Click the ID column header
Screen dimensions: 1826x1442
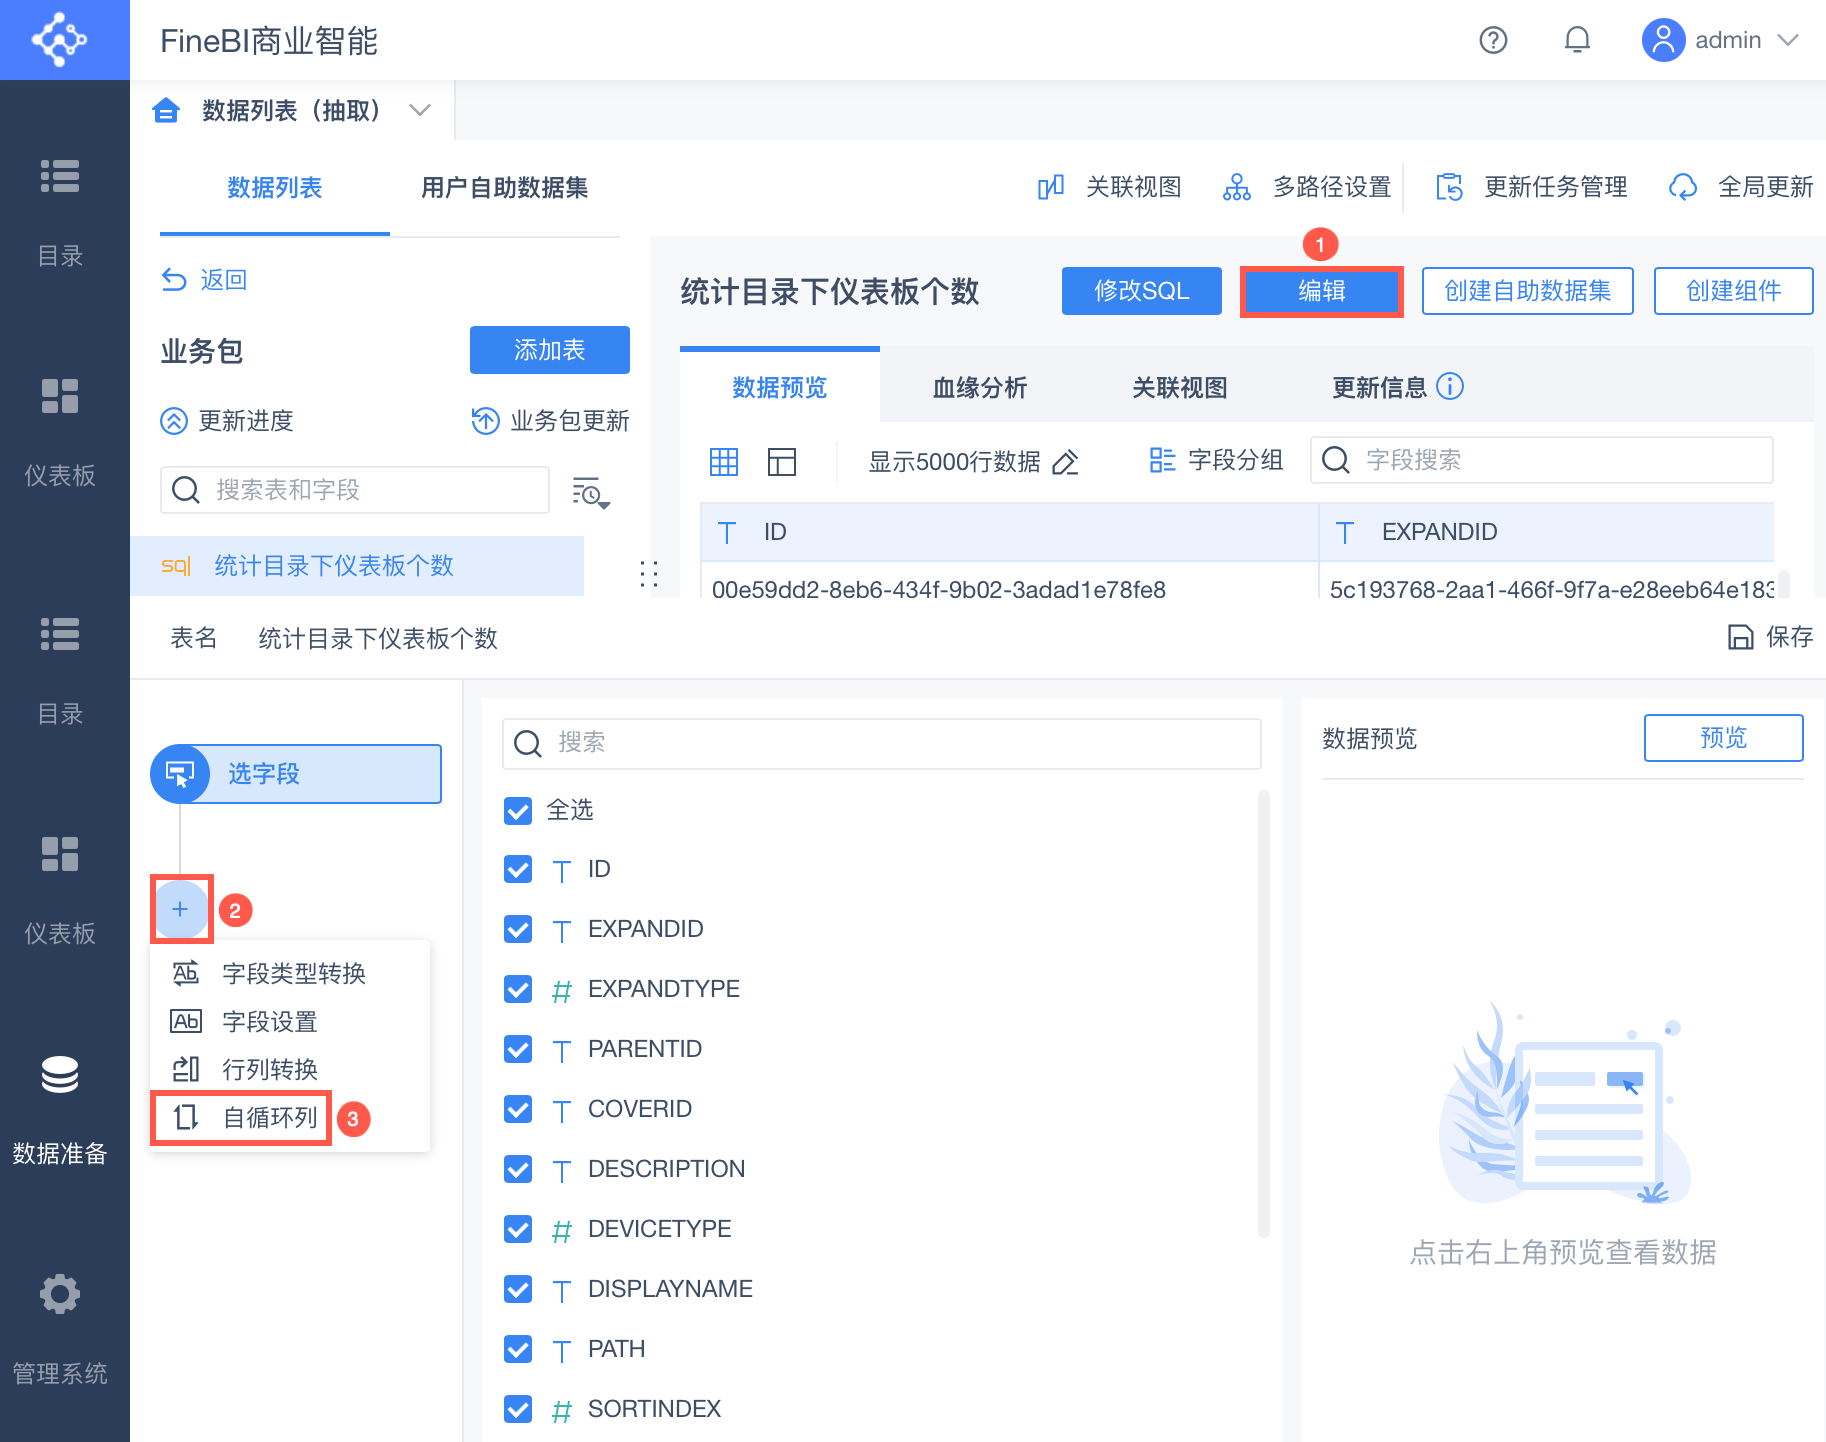(x=1010, y=532)
